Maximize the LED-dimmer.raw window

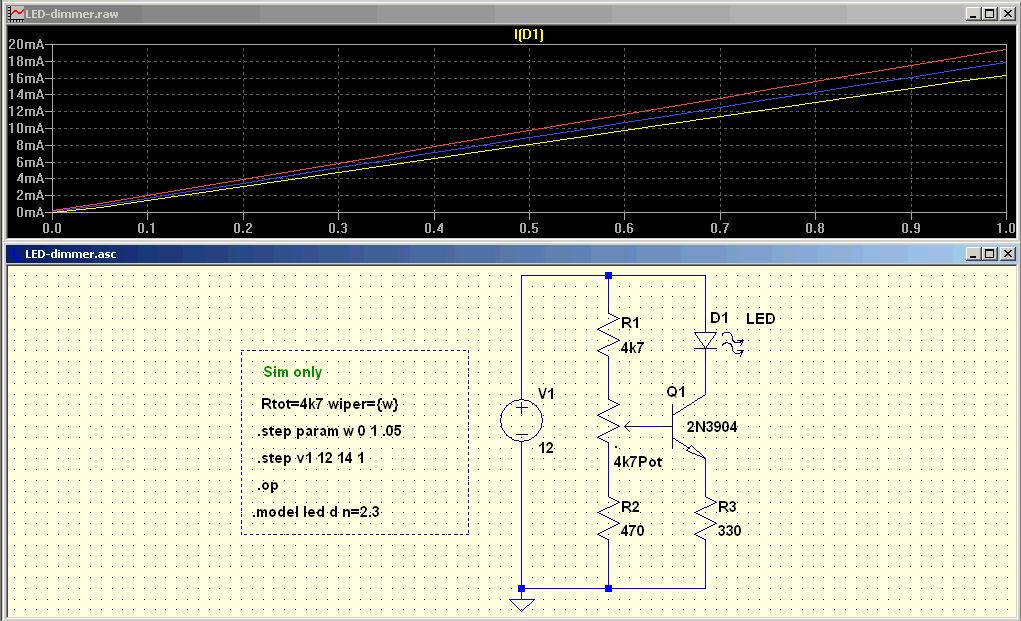click(990, 14)
